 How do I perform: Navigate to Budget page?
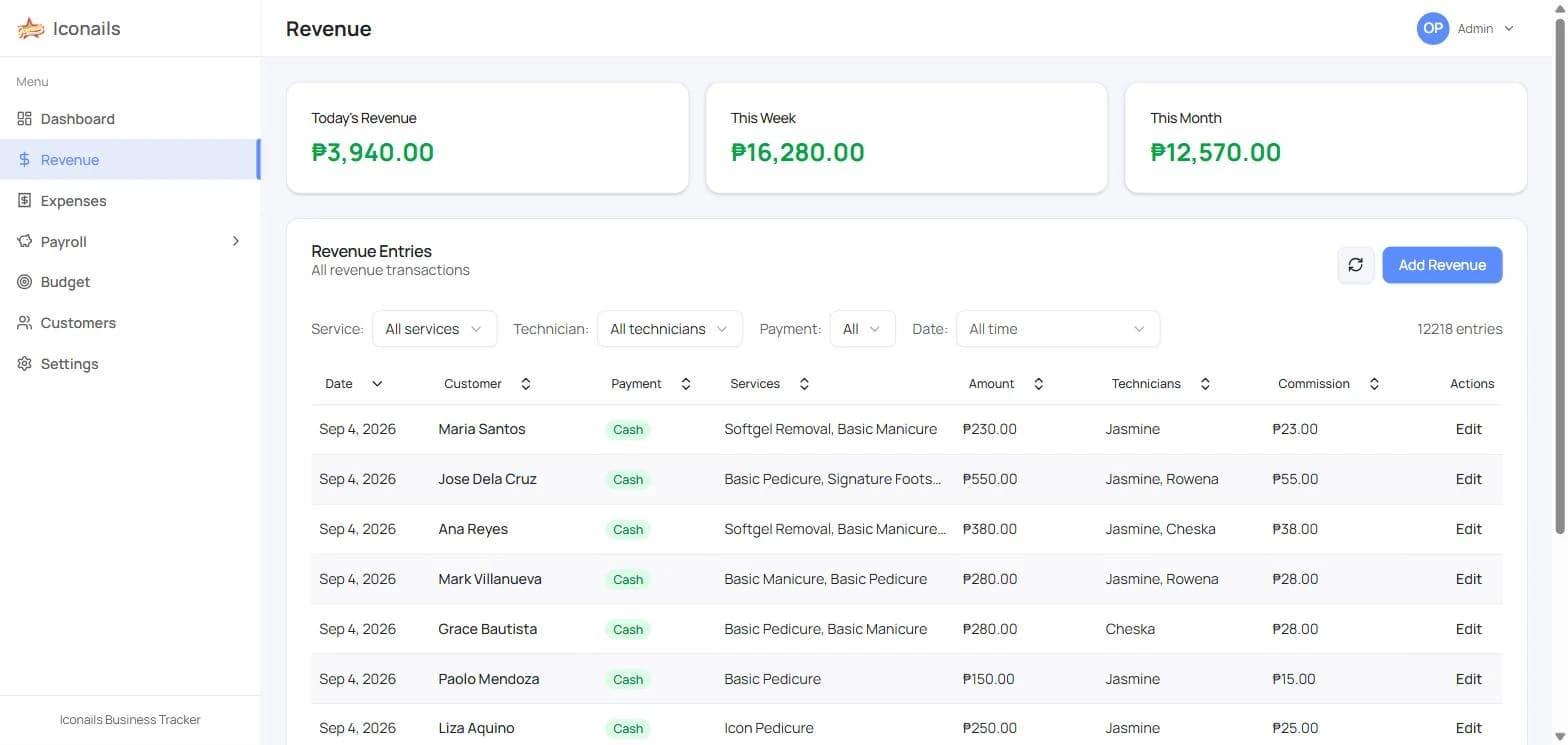(130, 282)
